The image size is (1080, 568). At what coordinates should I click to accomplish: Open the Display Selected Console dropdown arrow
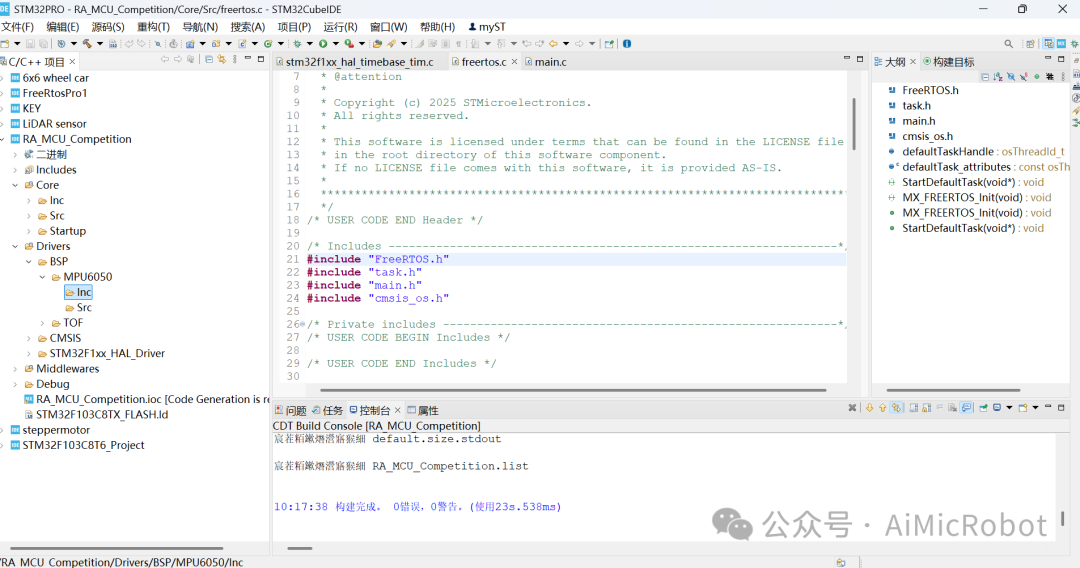click(1009, 408)
